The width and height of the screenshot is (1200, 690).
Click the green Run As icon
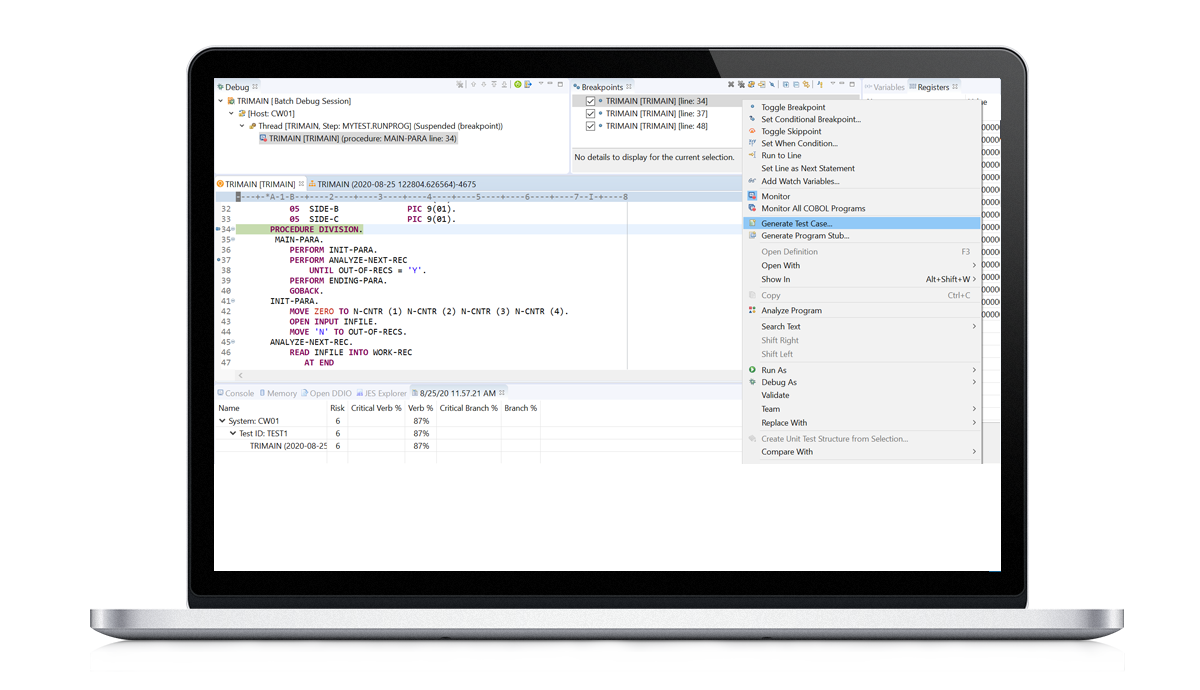point(752,370)
